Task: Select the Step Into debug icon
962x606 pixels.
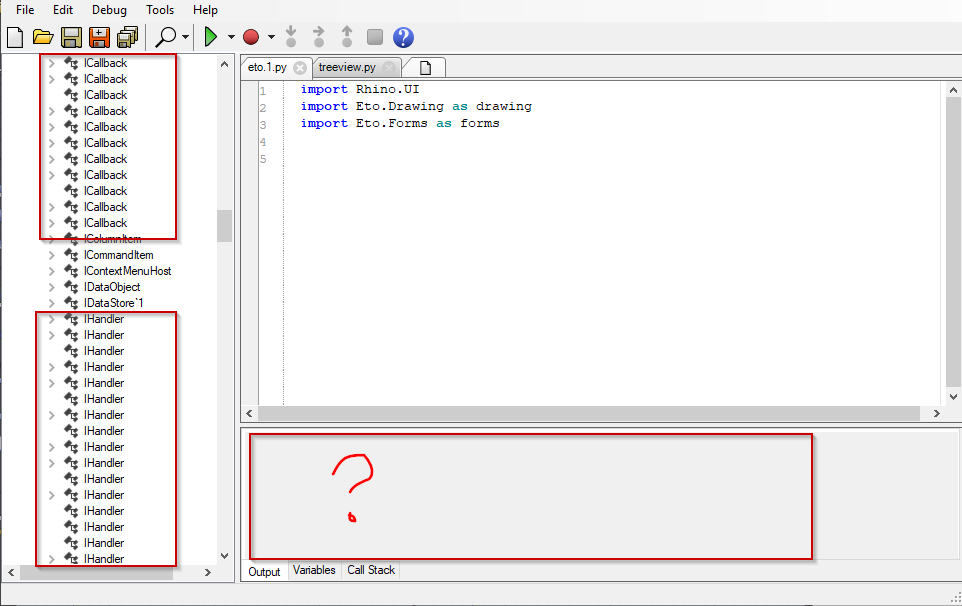Action: [290, 36]
